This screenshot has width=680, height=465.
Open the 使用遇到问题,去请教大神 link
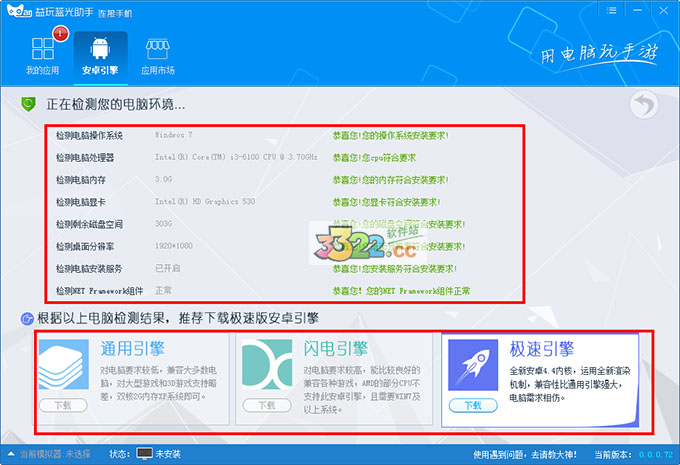[525, 455]
